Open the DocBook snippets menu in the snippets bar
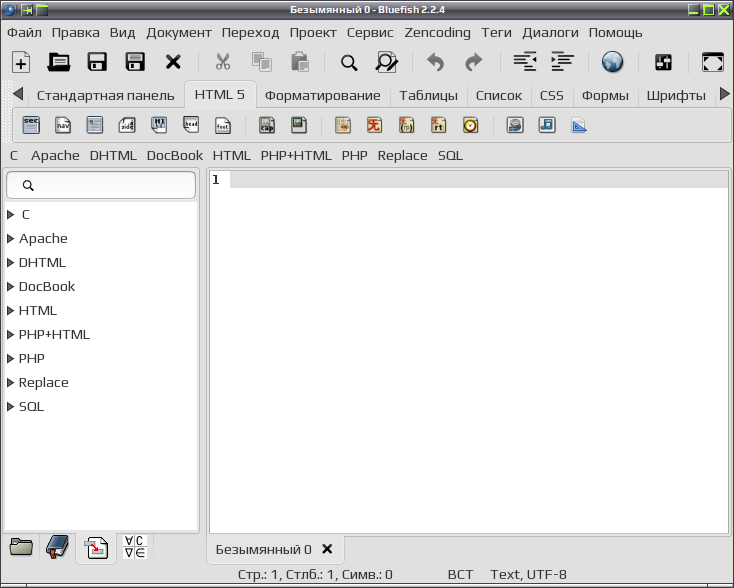 point(175,155)
